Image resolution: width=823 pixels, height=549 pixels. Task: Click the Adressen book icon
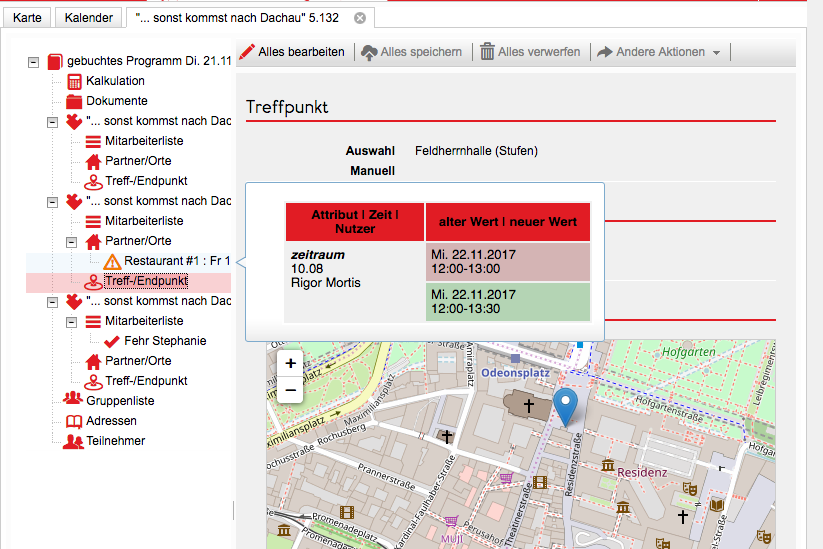(x=74, y=421)
